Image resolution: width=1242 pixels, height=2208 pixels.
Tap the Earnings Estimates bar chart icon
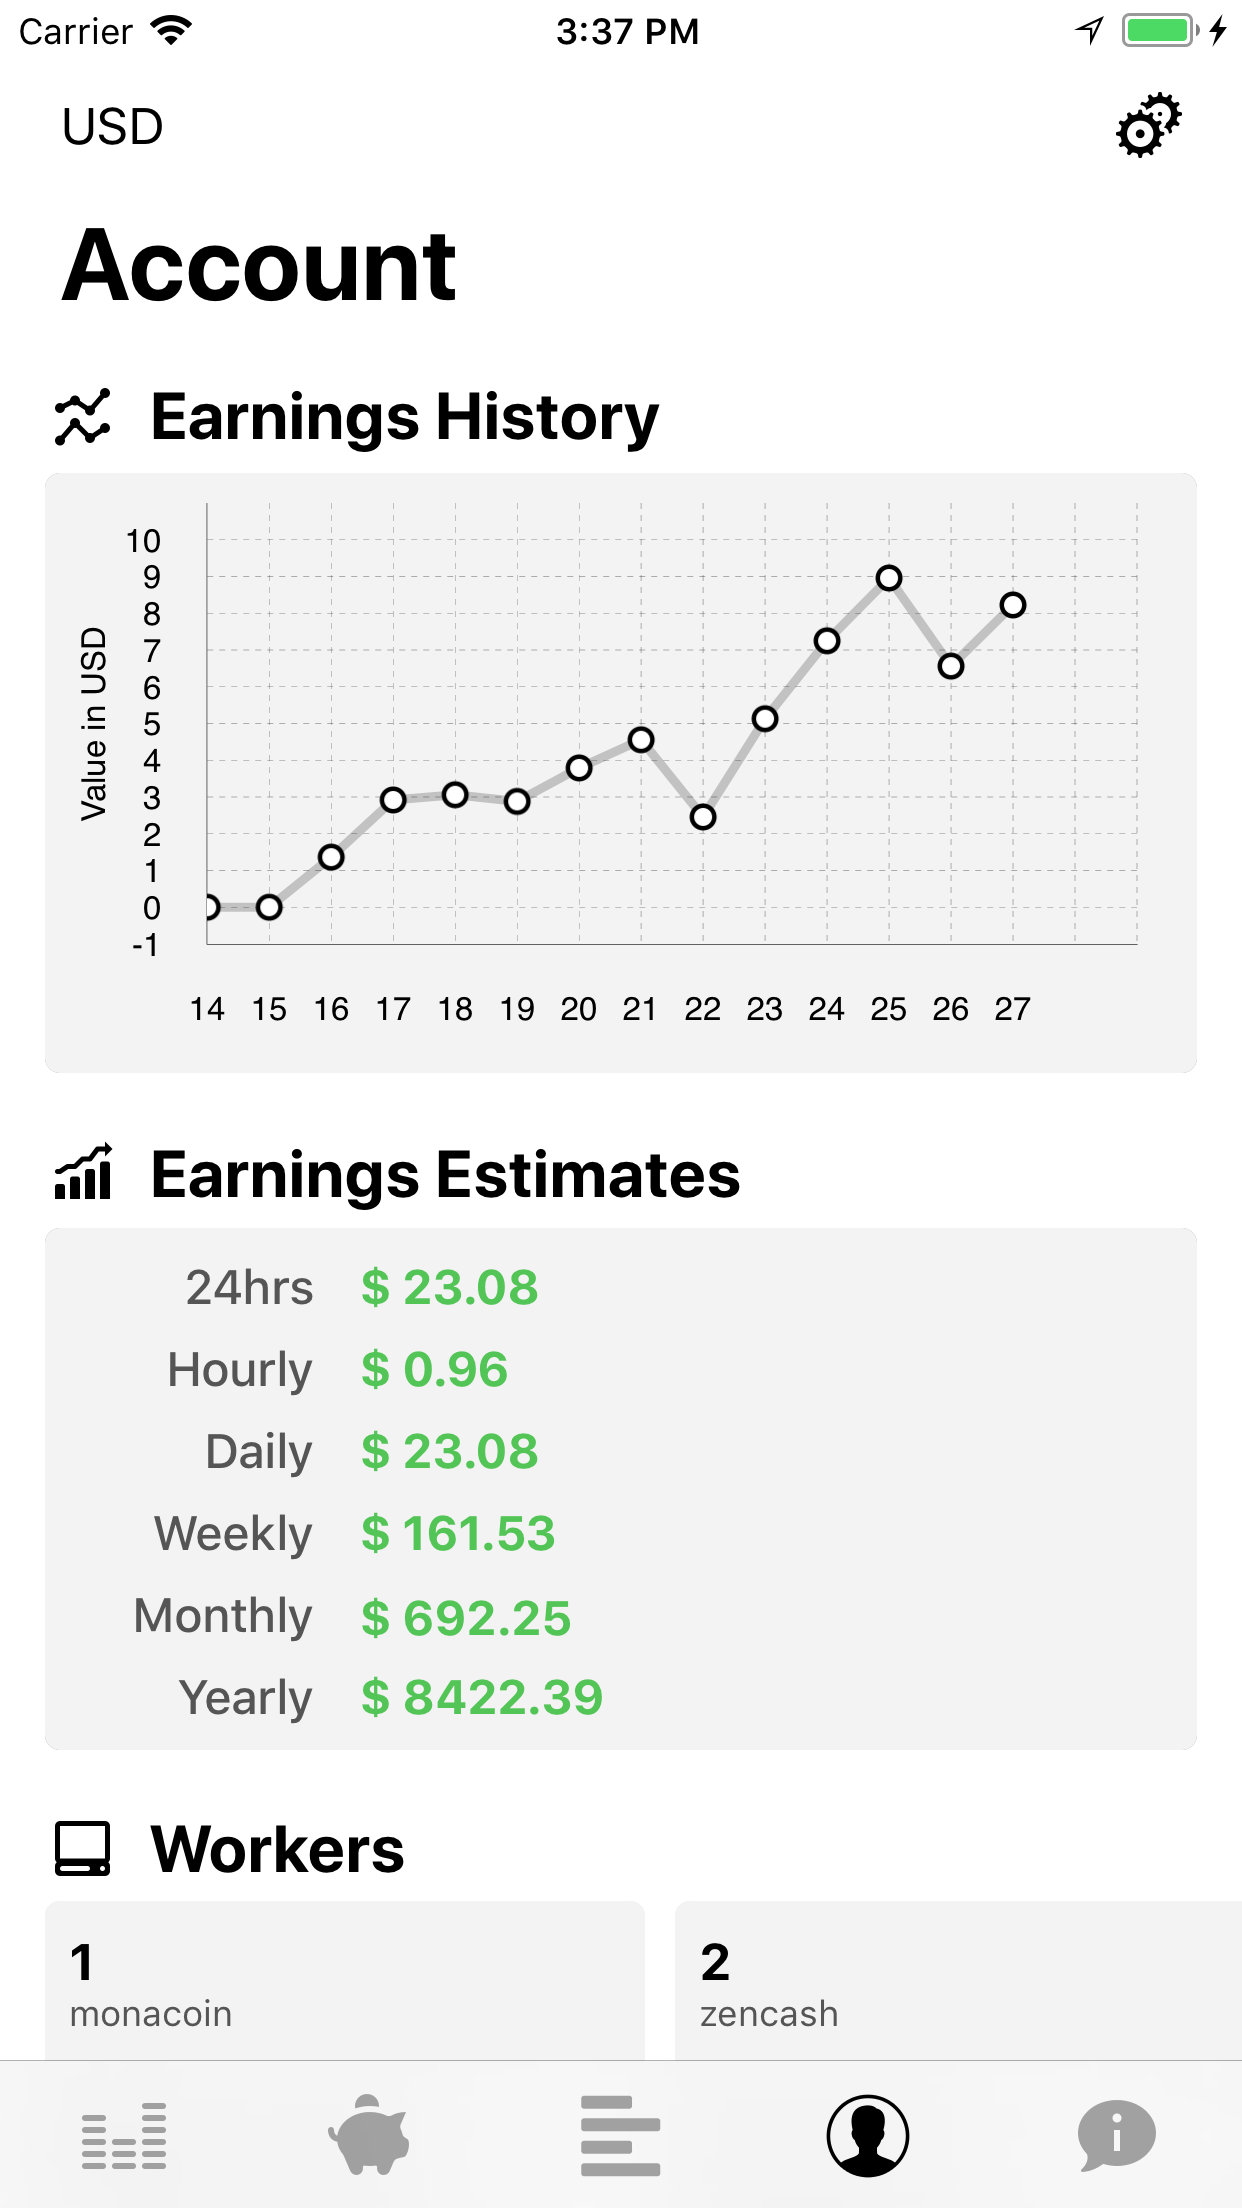pos(83,1172)
